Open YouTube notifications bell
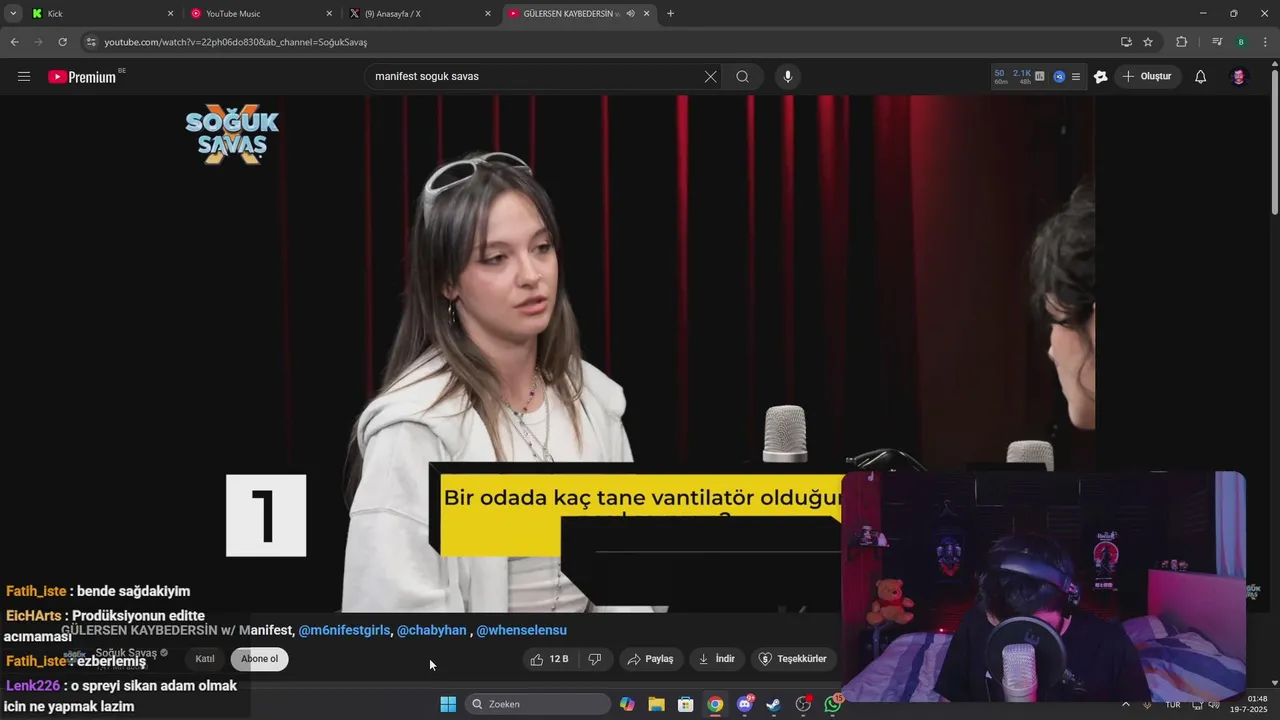The height and width of the screenshot is (720, 1280). point(1200,77)
